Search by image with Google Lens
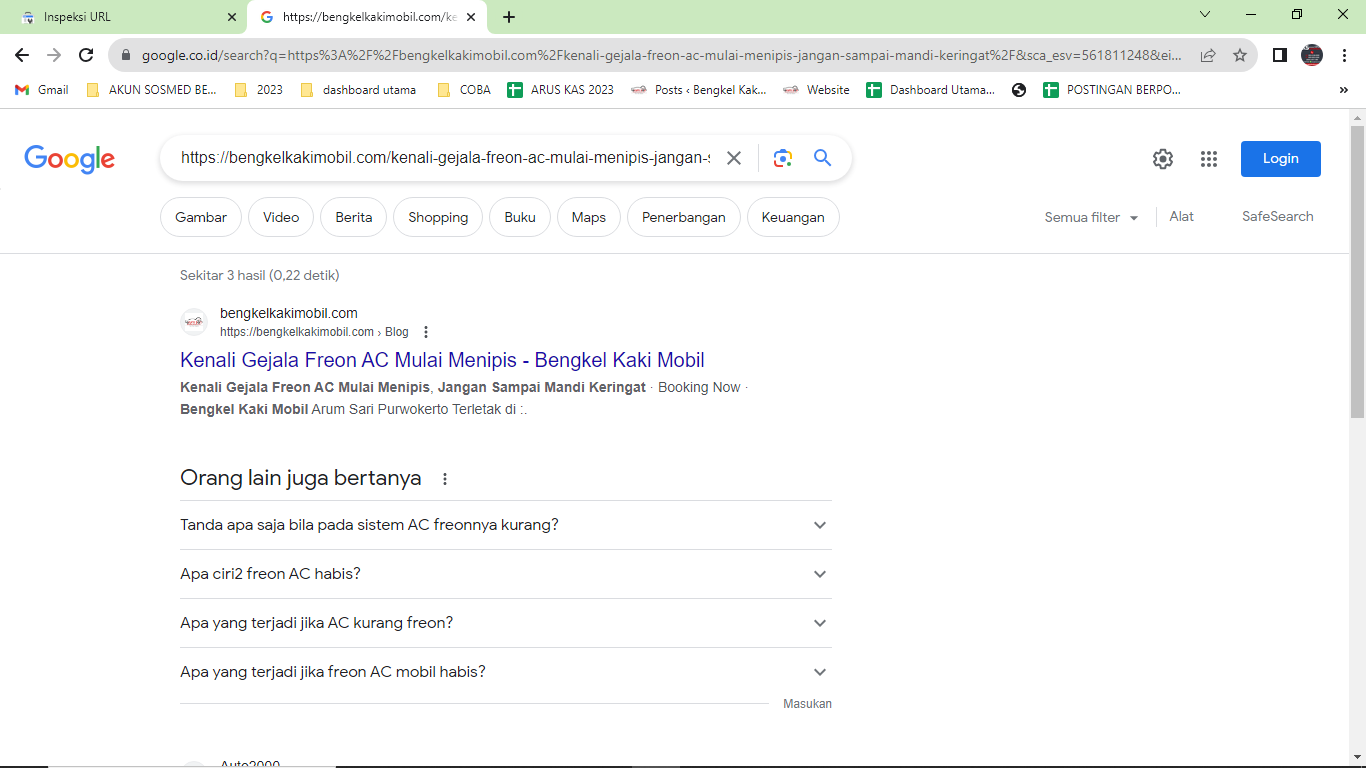 click(783, 158)
